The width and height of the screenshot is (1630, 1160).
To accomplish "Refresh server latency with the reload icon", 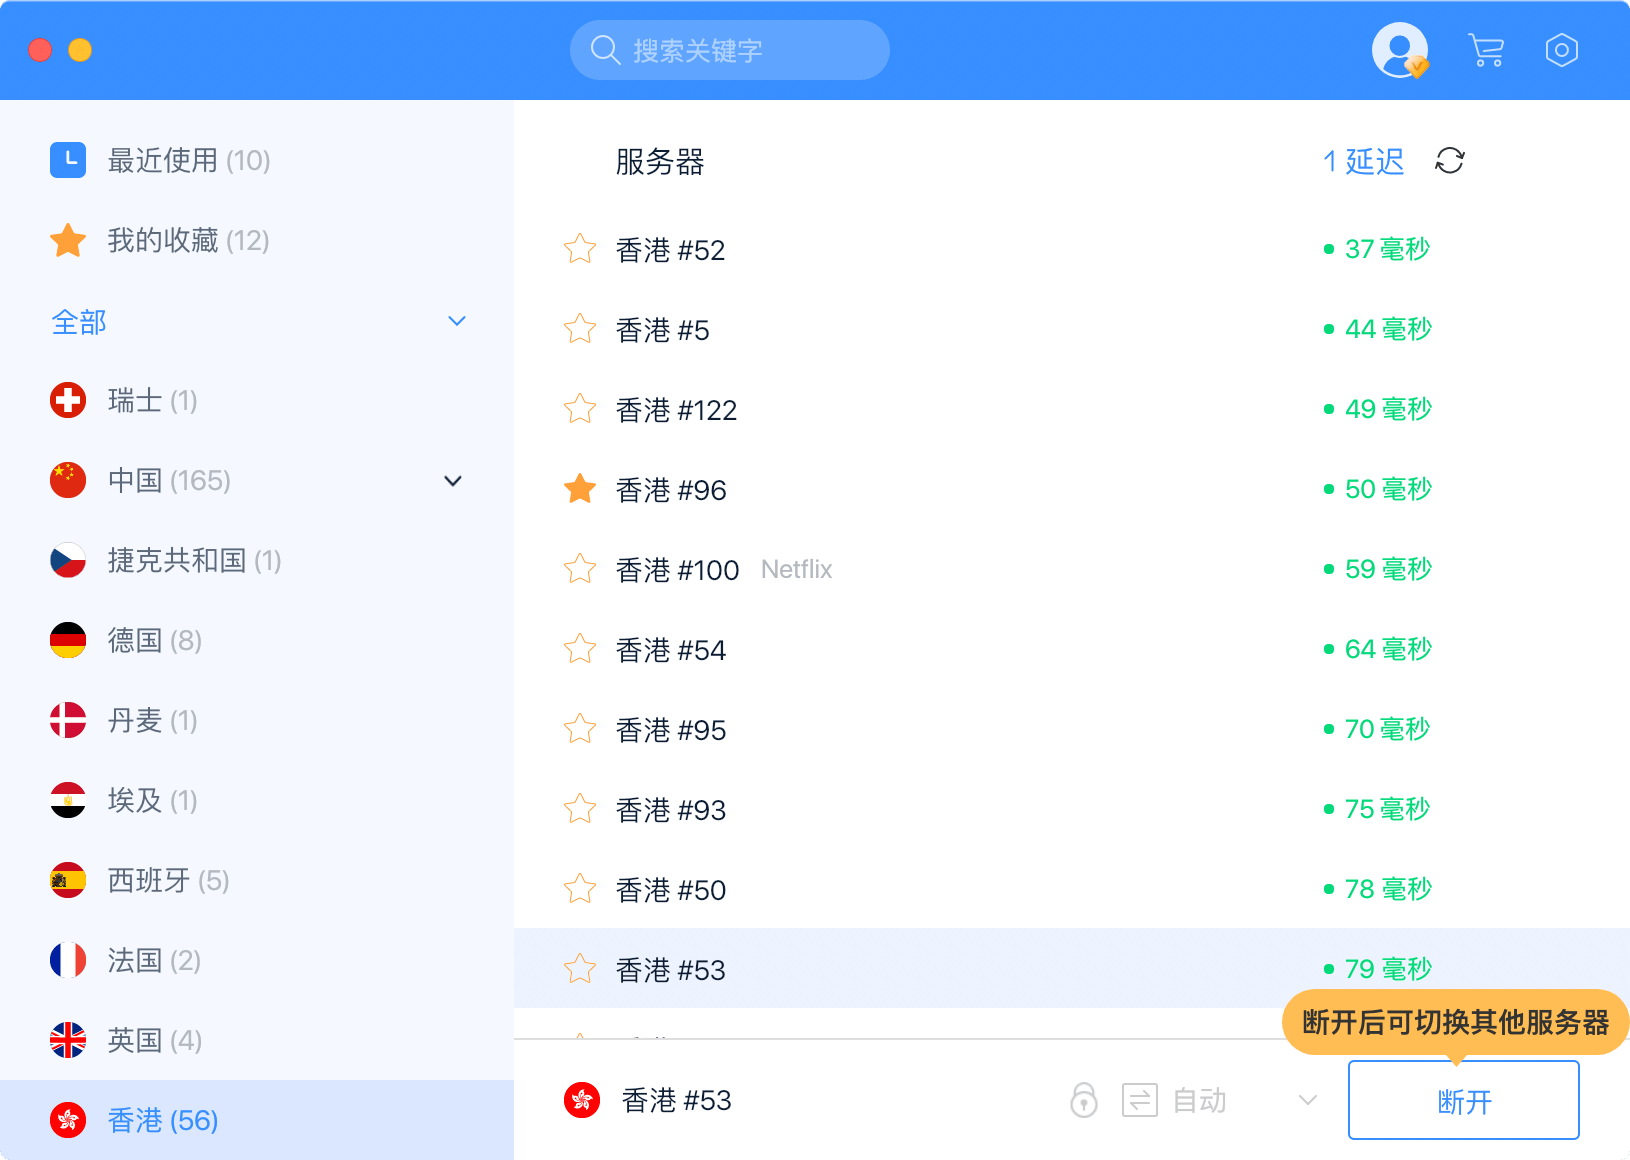I will (x=1449, y=161).
